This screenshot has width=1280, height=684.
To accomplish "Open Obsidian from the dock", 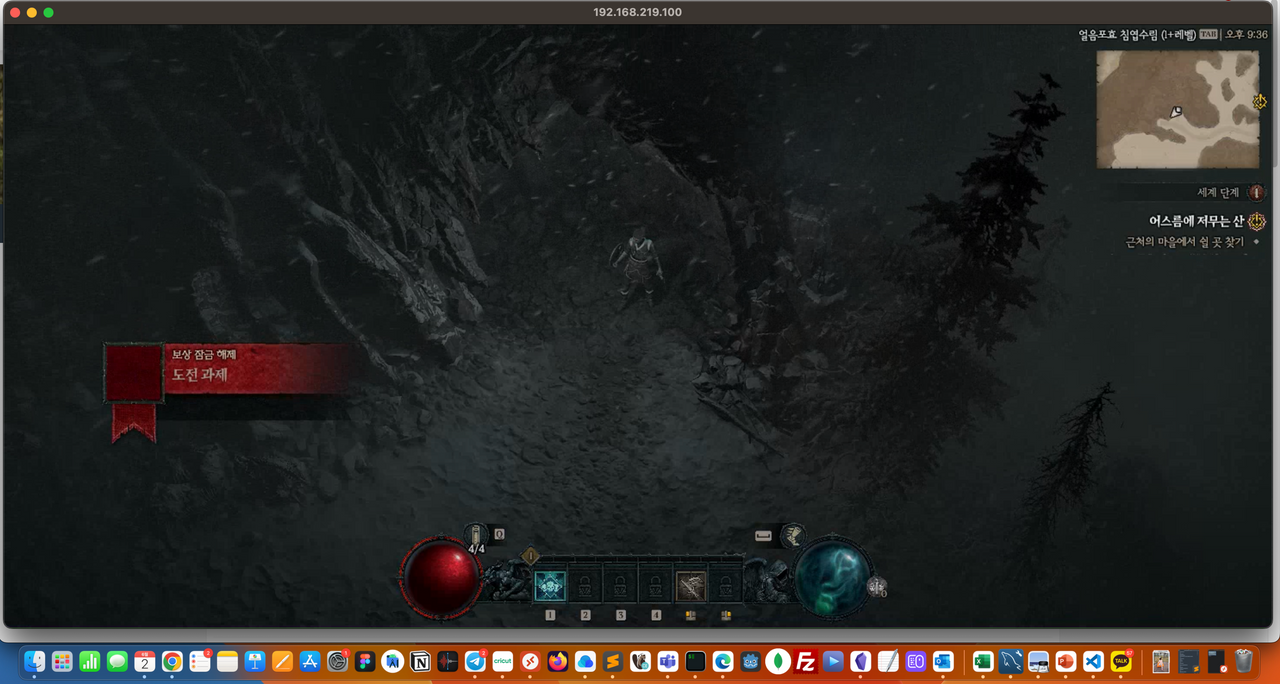I will point(860,661).
